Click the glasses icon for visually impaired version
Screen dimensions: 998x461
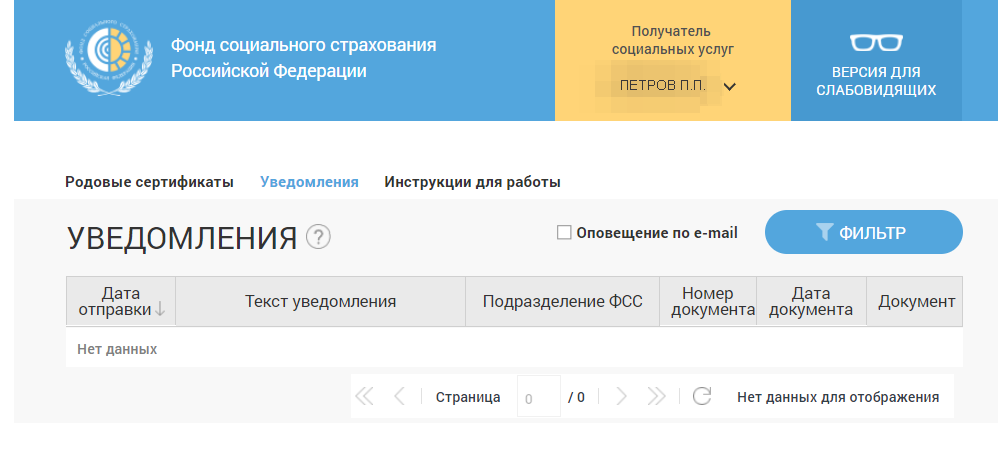(876, 43)
